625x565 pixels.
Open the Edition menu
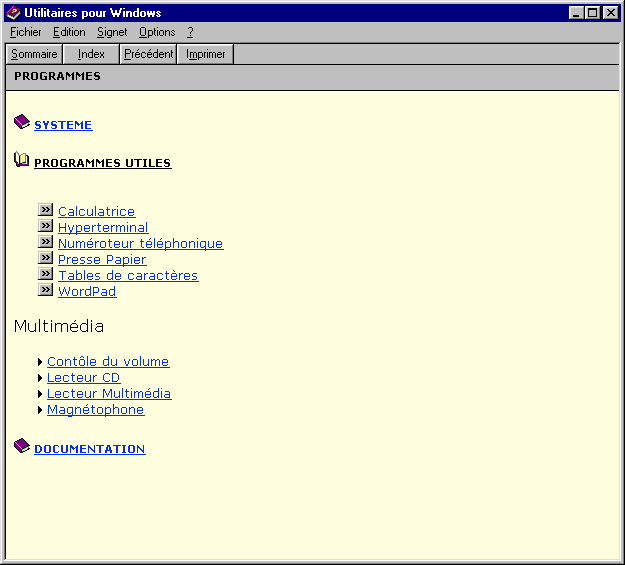click(69, 32)
